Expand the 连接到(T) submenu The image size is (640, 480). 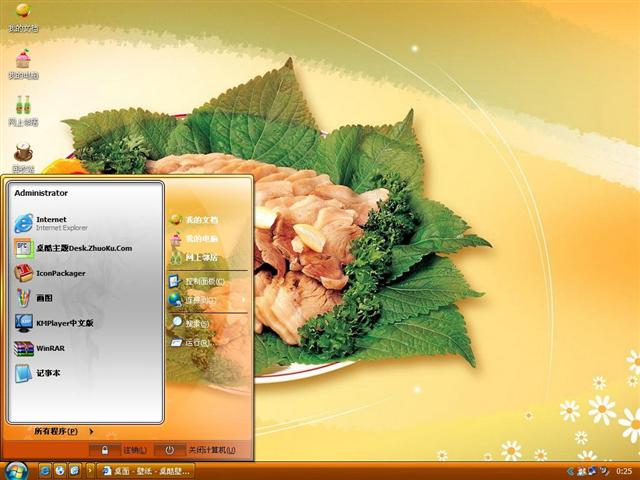201,299
